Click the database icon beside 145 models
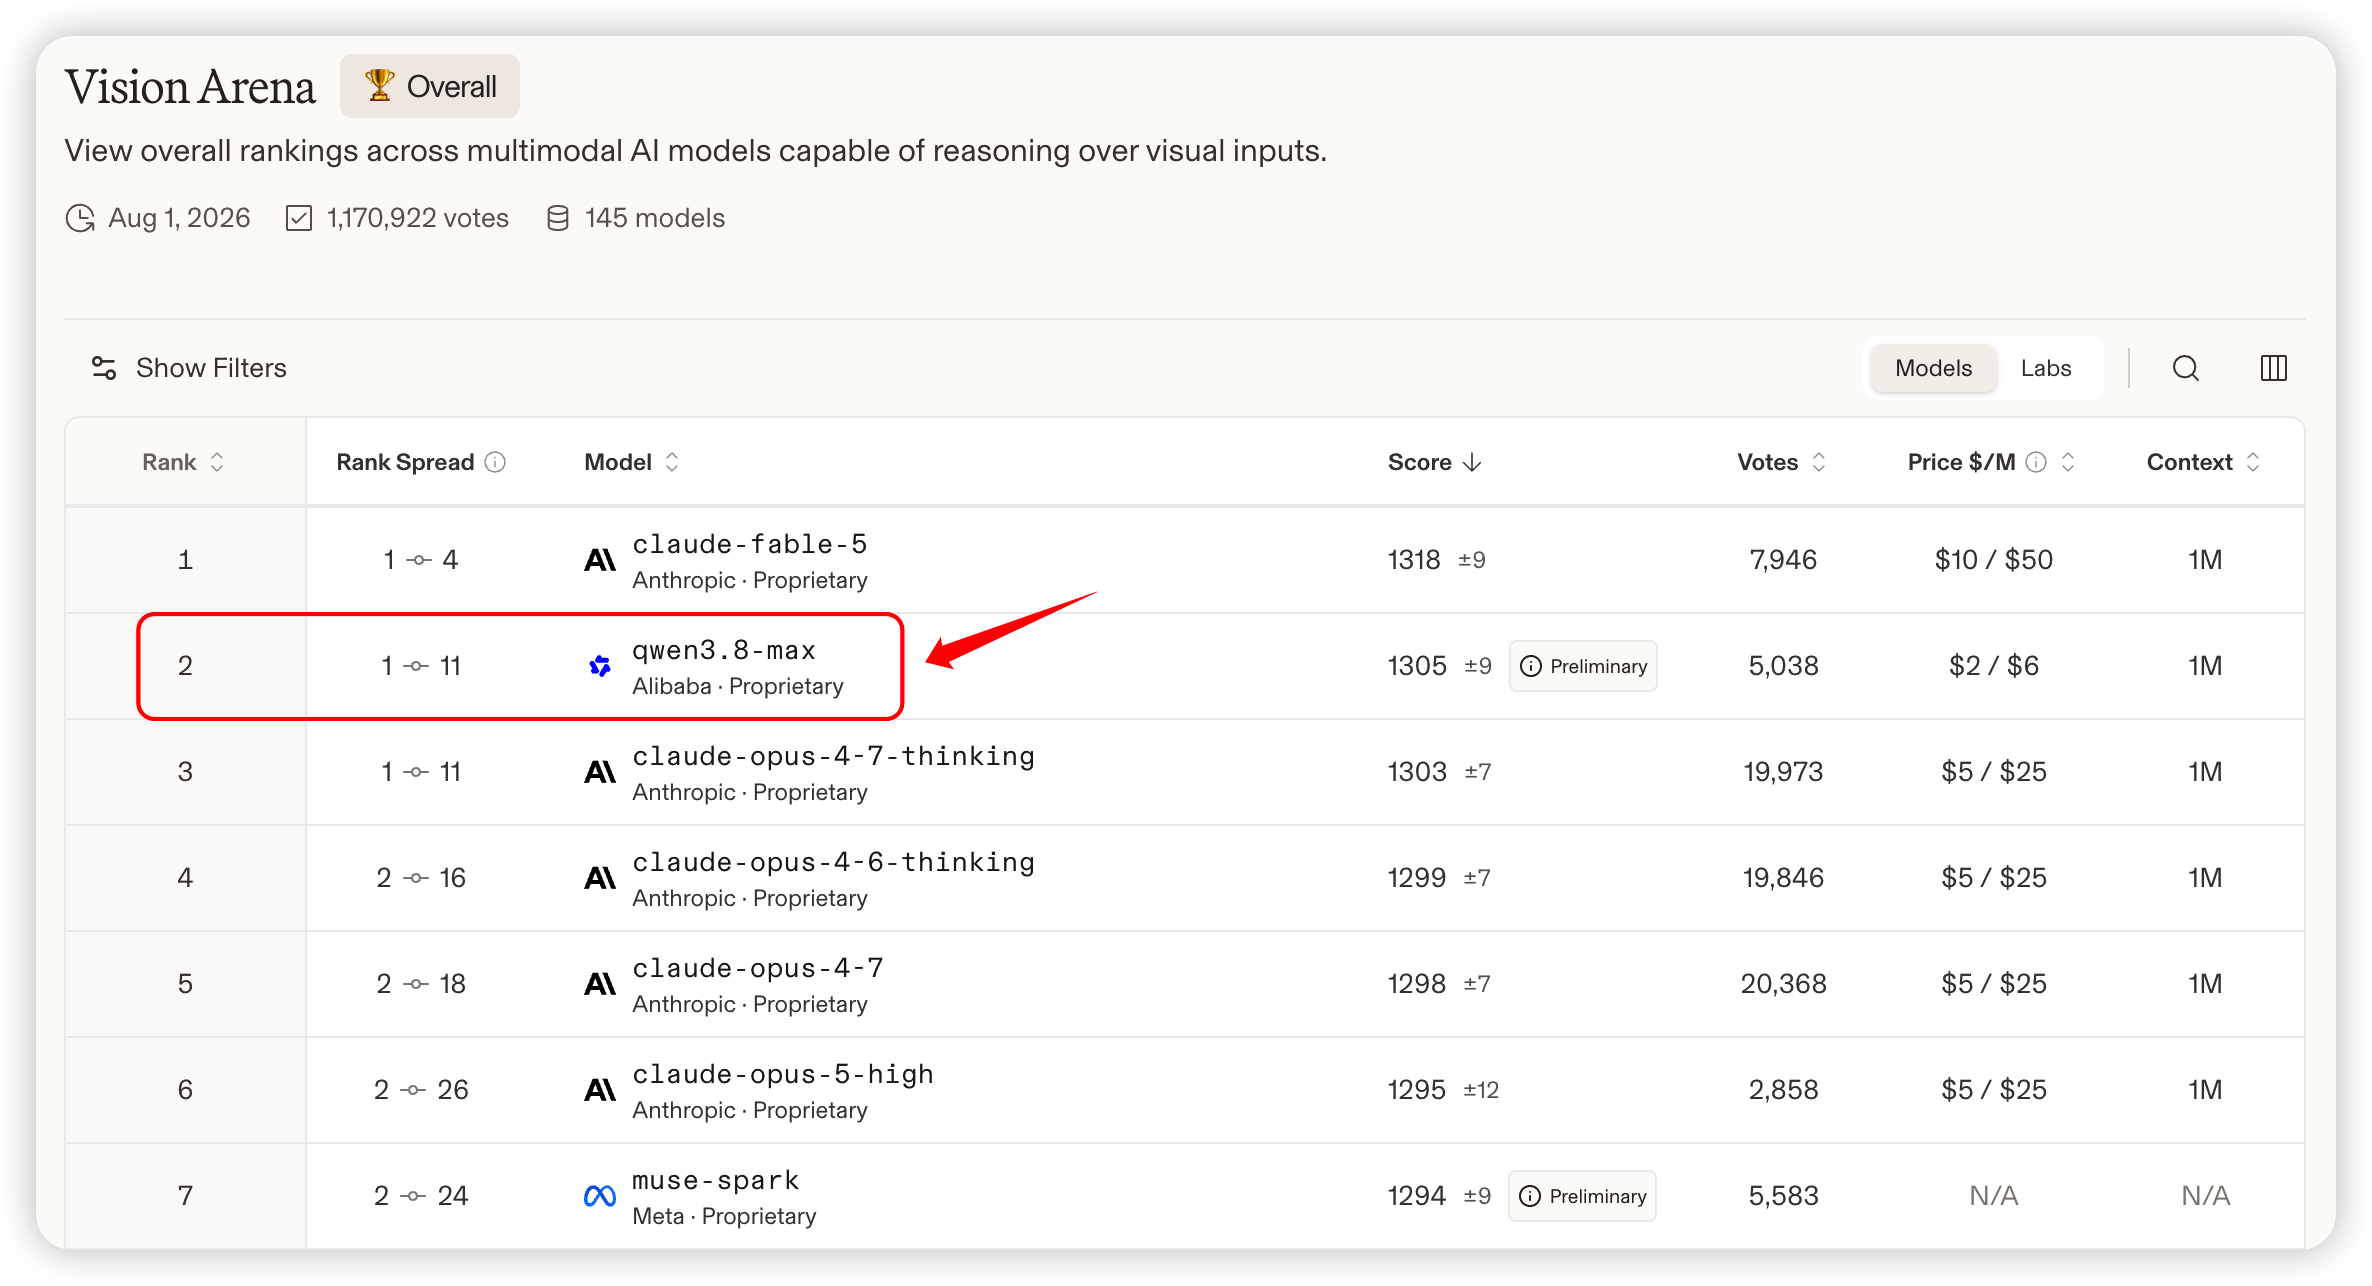Viewport: 2372px width, 1286px height. coord(558,218)
